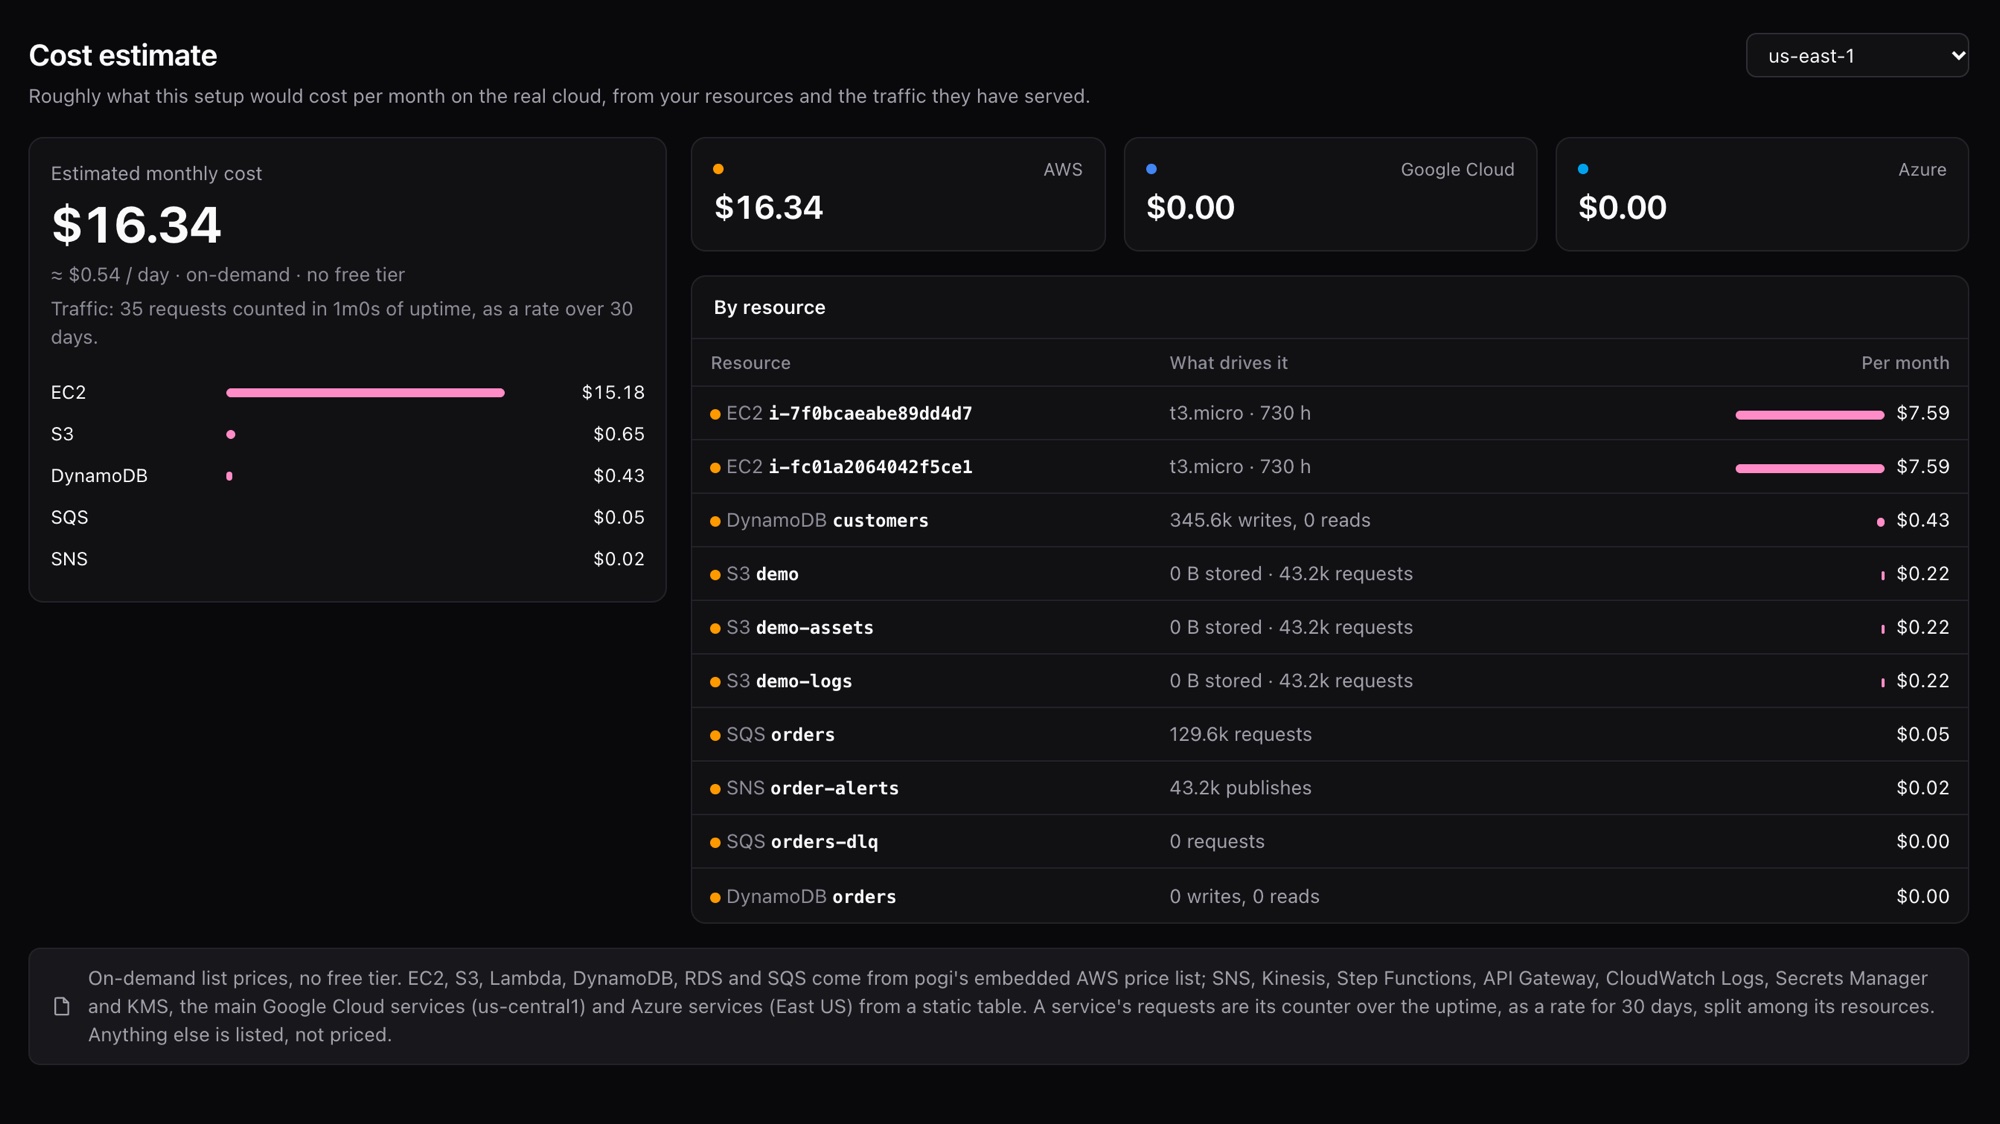
Task: Select the SQS orders row
Action: pyautogui.click(x=1330, y=734)
